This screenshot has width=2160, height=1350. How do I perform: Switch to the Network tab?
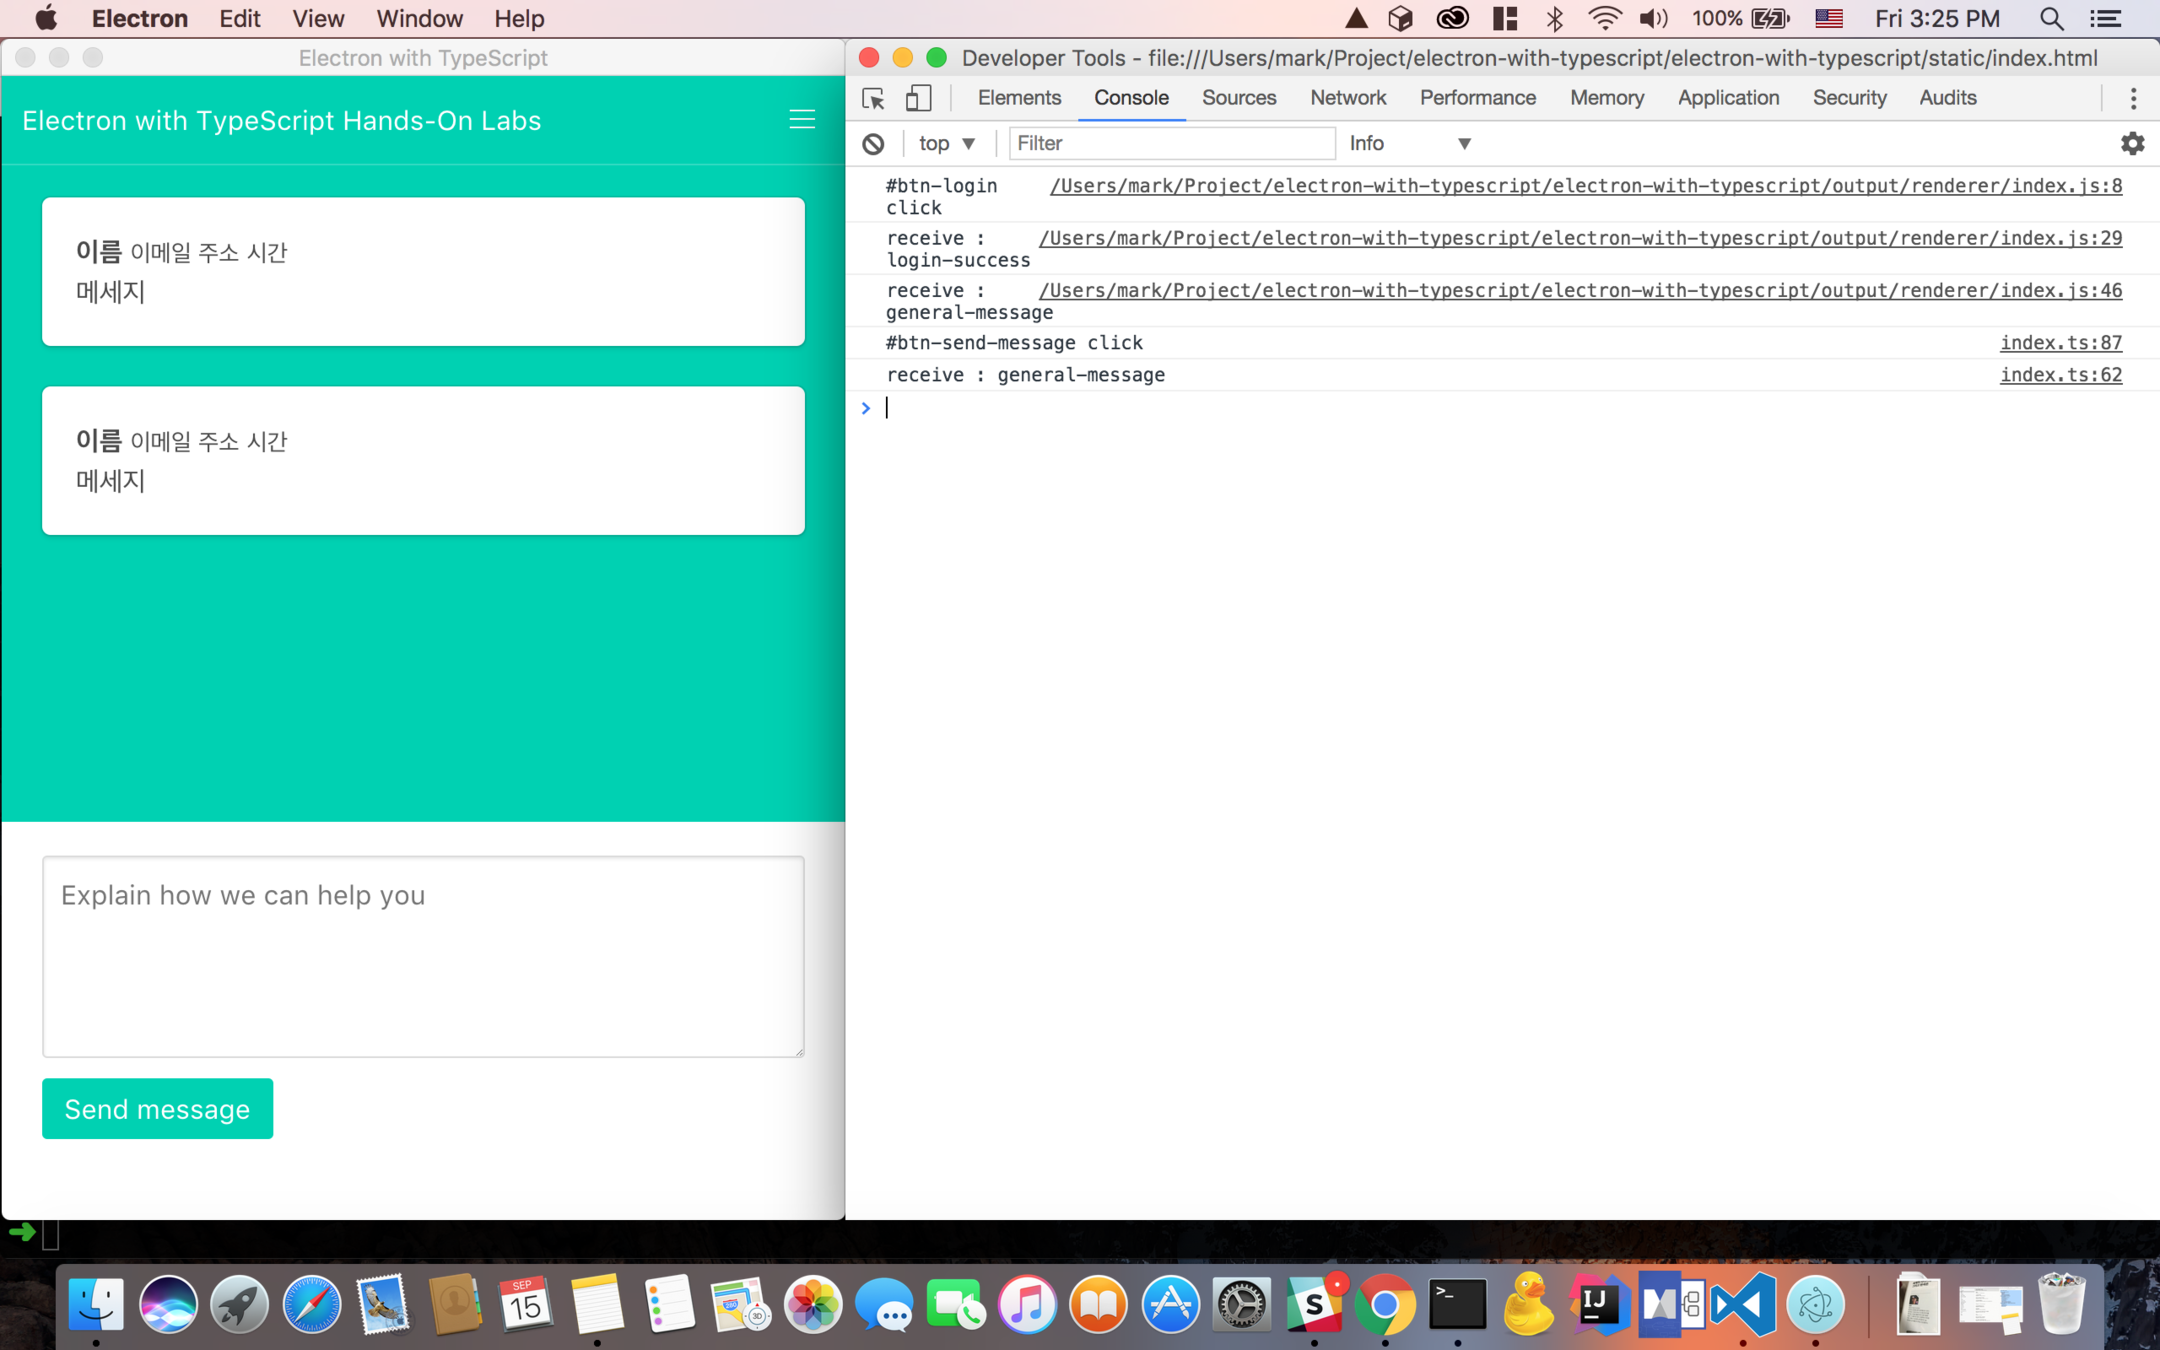[1347, 98]
